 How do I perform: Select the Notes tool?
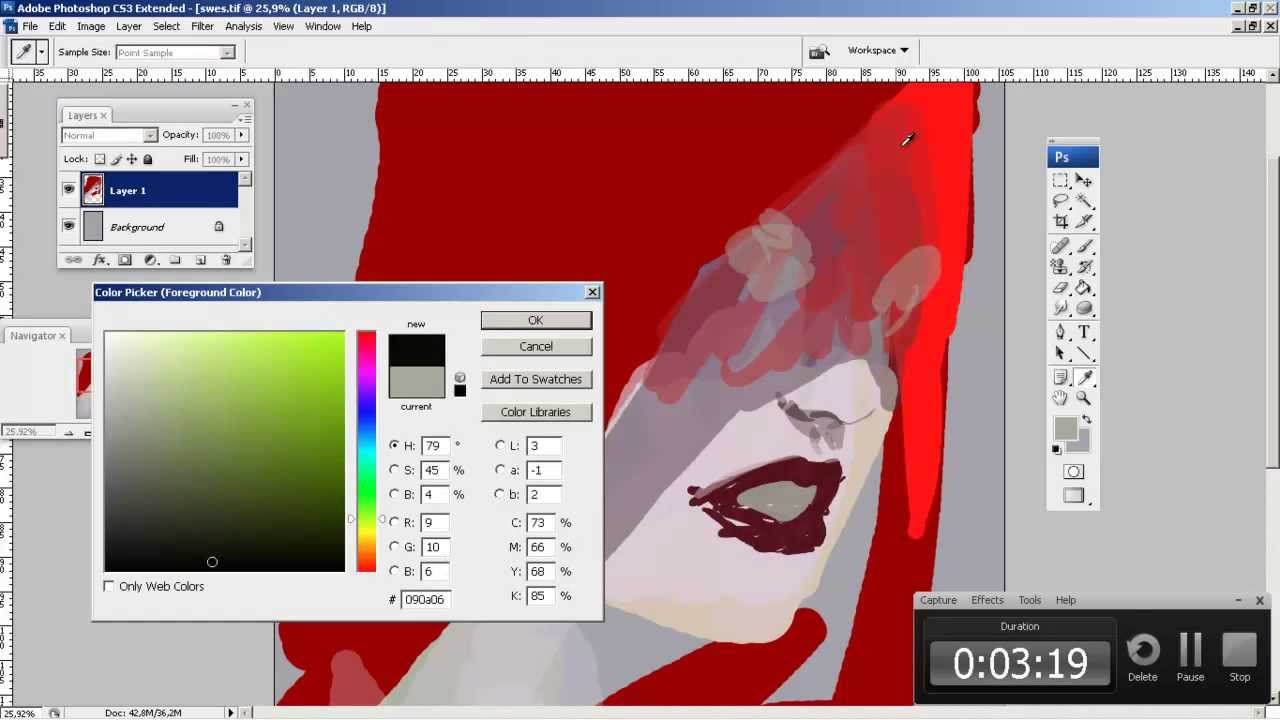click(1060, 378)
